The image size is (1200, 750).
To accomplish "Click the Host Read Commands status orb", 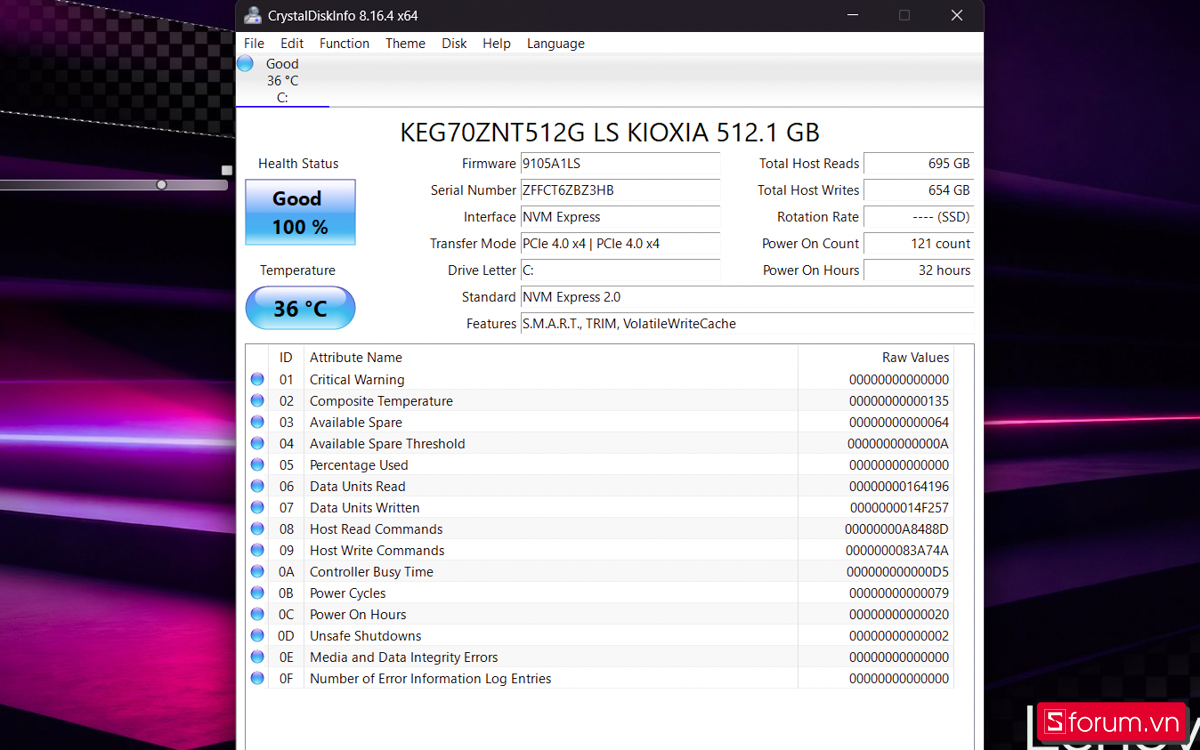I will (x=257, y=529).
